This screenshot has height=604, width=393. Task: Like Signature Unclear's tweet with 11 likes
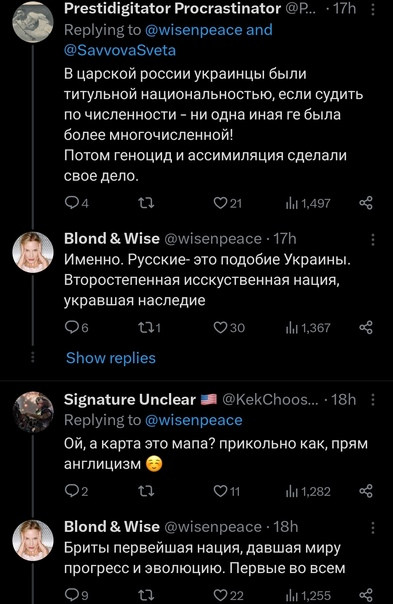tap(220, 491)
